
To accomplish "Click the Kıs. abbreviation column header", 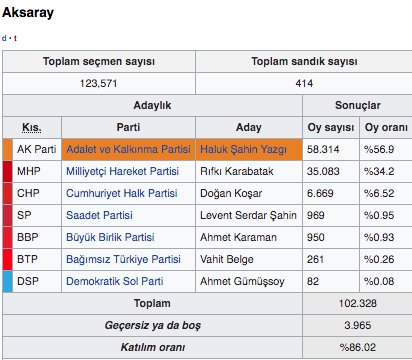I will pyautogui.click(x=32, y=127).
